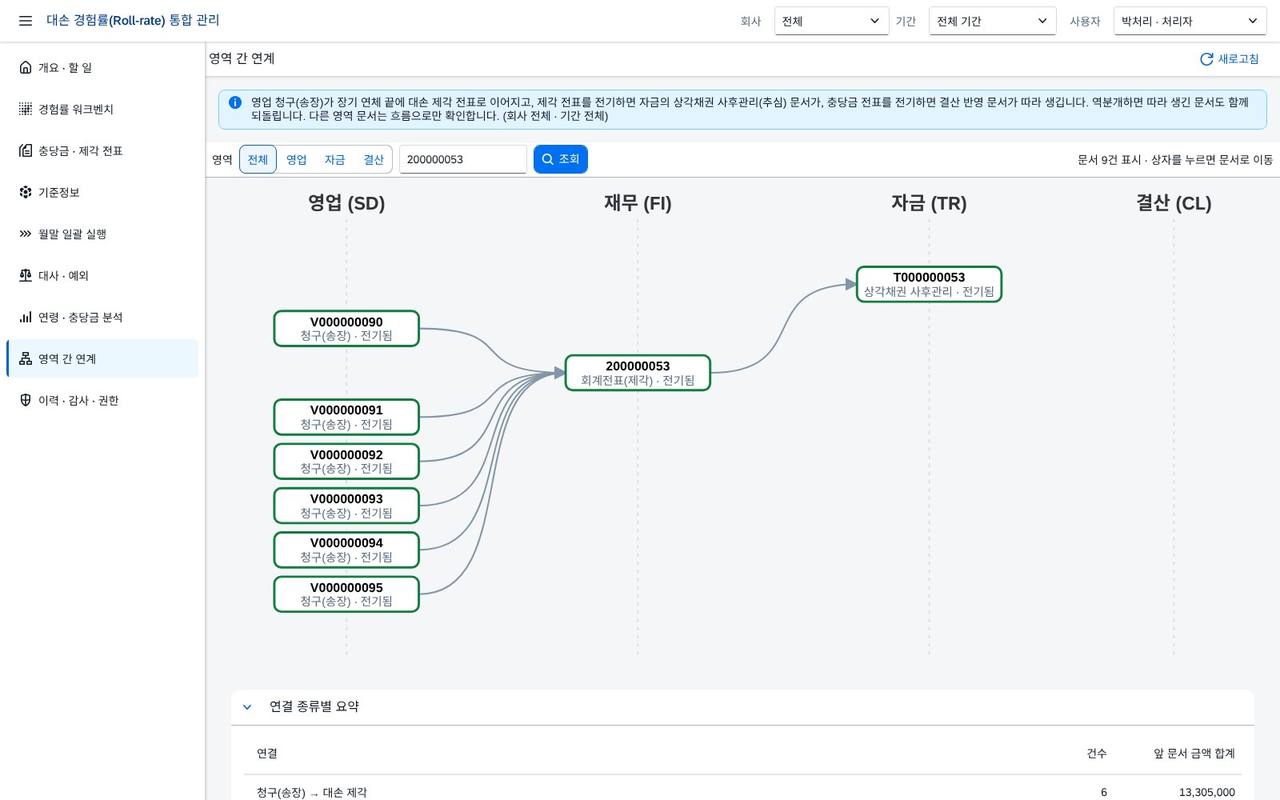Collapse the 연결 종류별 요약 panel
1280x800 pixels.
tap(247, 707)
